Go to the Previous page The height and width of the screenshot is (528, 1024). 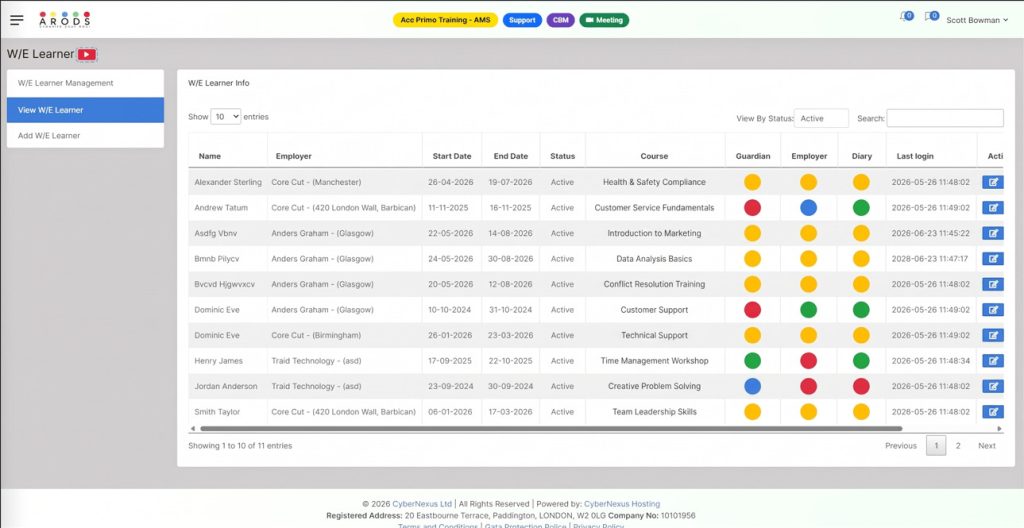pos(901,446)
